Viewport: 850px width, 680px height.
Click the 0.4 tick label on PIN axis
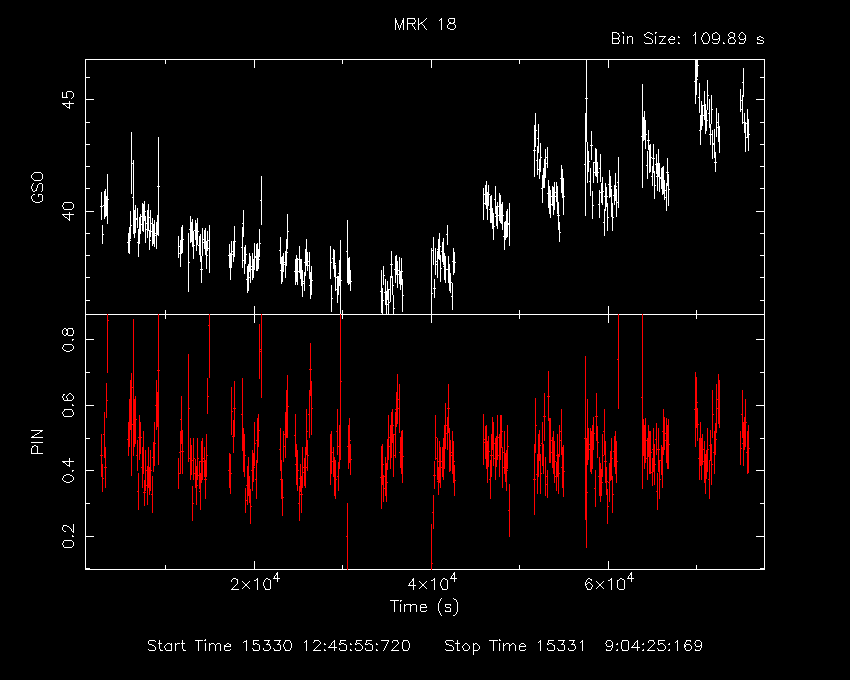(68, 470)
